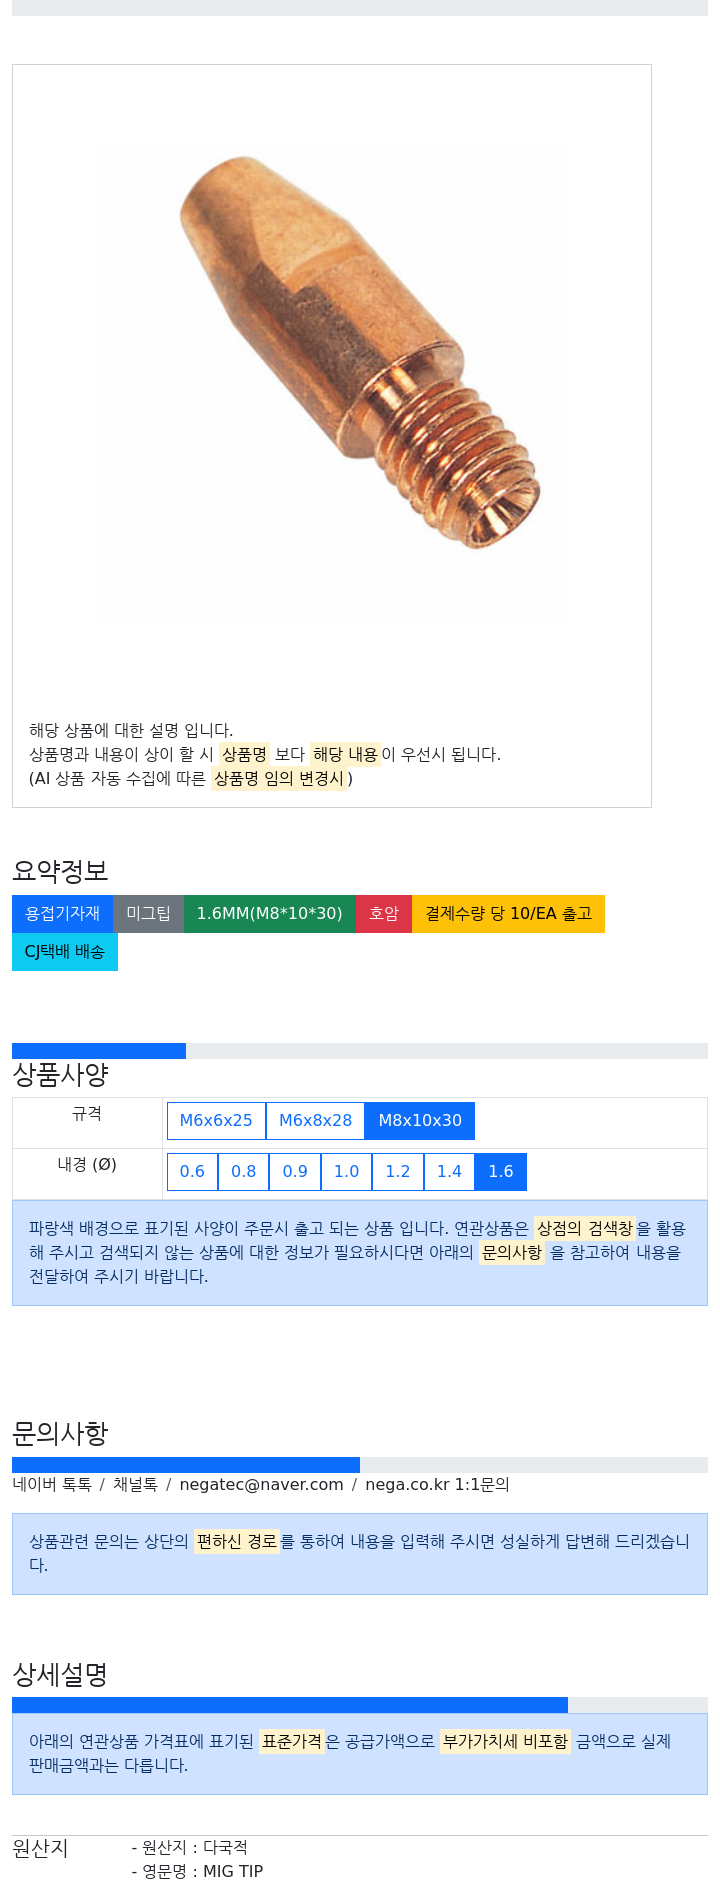Image resolution: width=720 pixels, height=1884 pixels.
Task: Click the negatec@naver.com email contact
Action: (x=261, y=1485)
